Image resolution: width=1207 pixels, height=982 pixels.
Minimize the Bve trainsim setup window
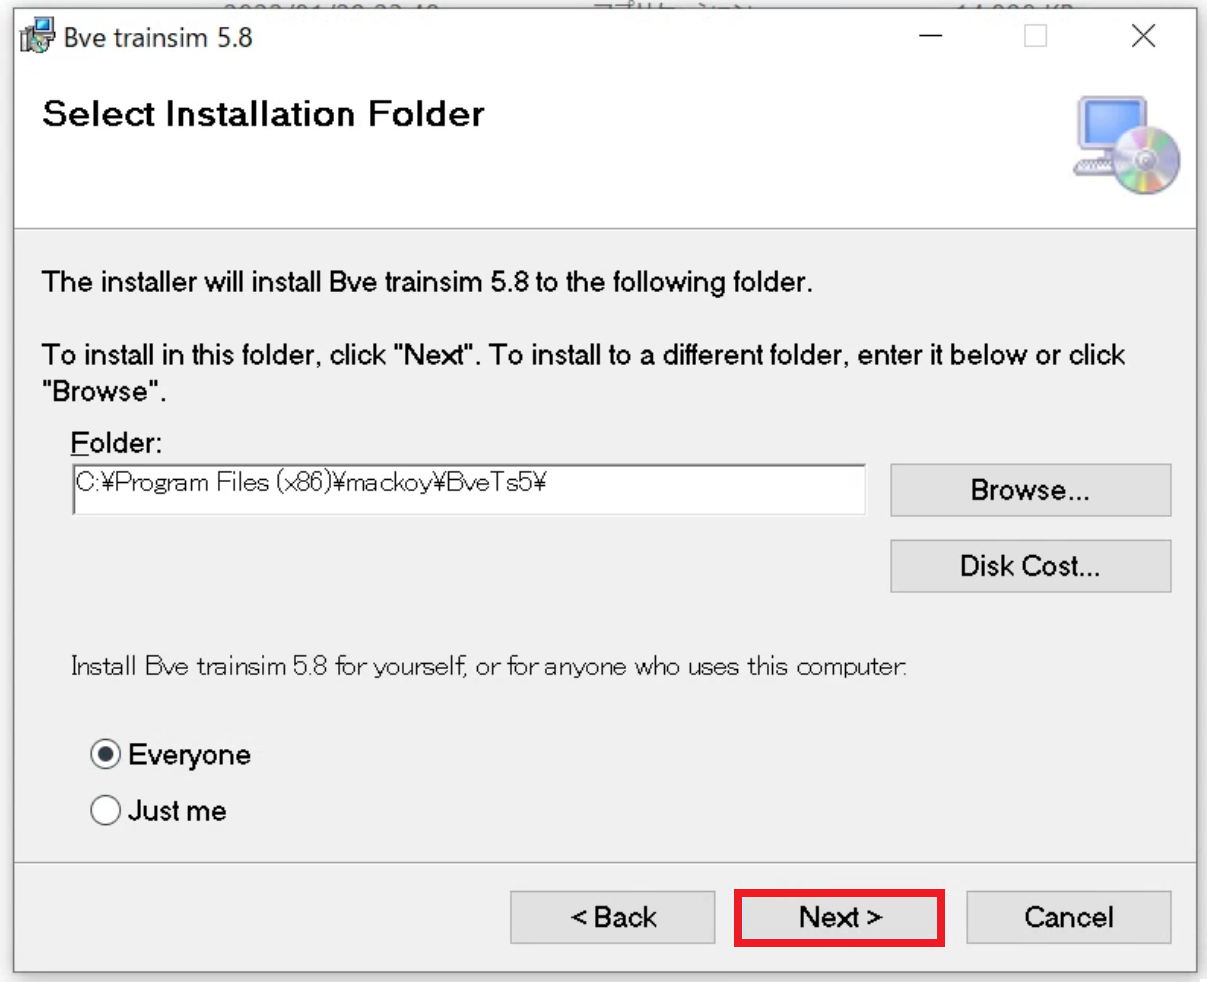tap(931, 37)
